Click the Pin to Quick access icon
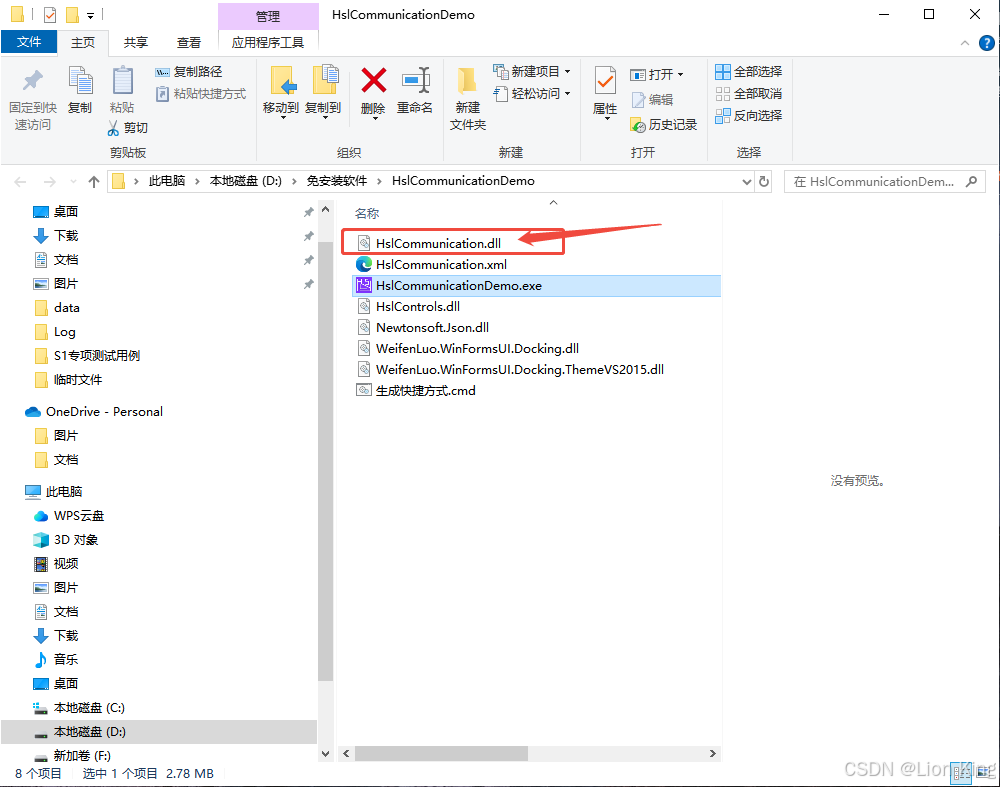The width and height of the screenshot is (1000, 787). [33, 82]
